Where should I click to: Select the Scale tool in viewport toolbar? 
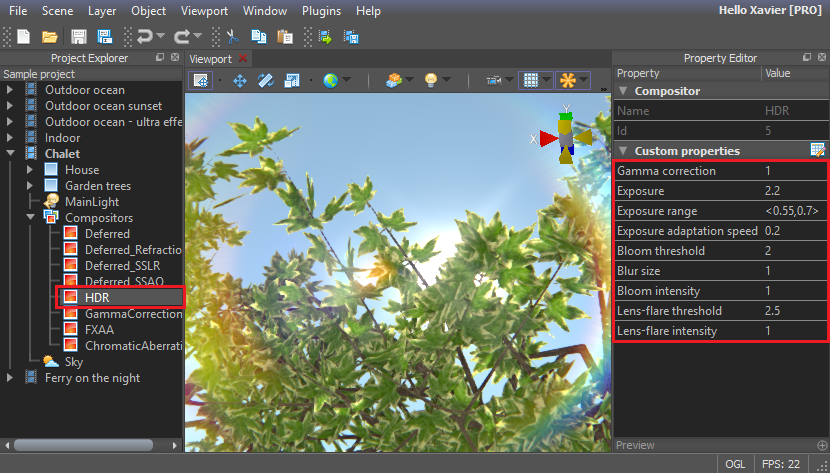[292, 80]
